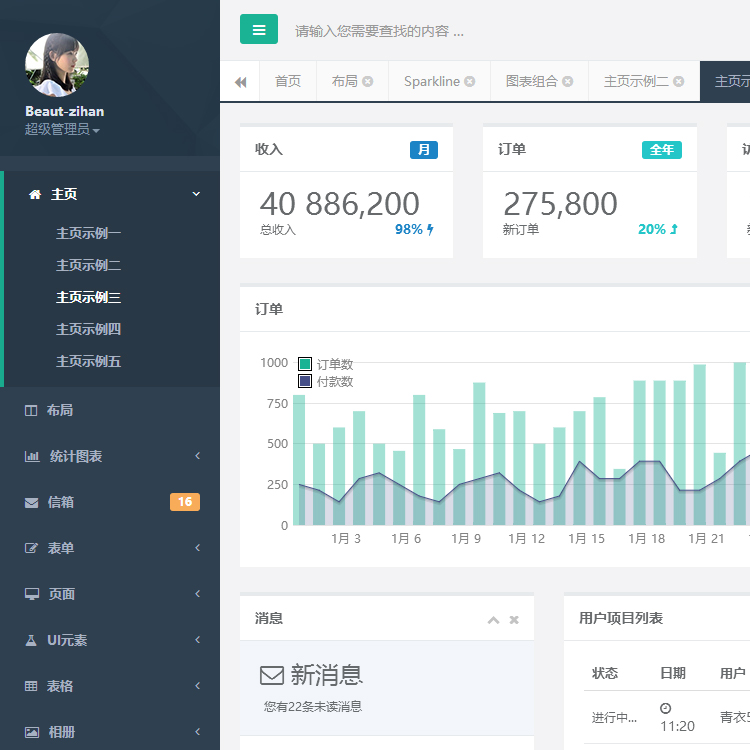Viewport: 750px width, 750px height.
Task: Close the 消息 panel with x icon
Action: click(x=514, y=620)
